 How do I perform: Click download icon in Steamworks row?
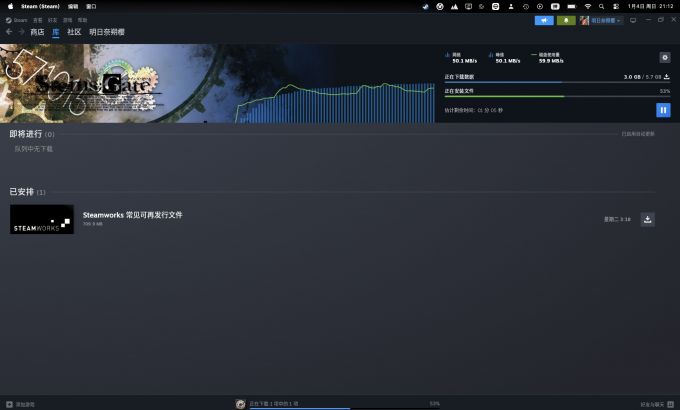[x=647, y=219]
